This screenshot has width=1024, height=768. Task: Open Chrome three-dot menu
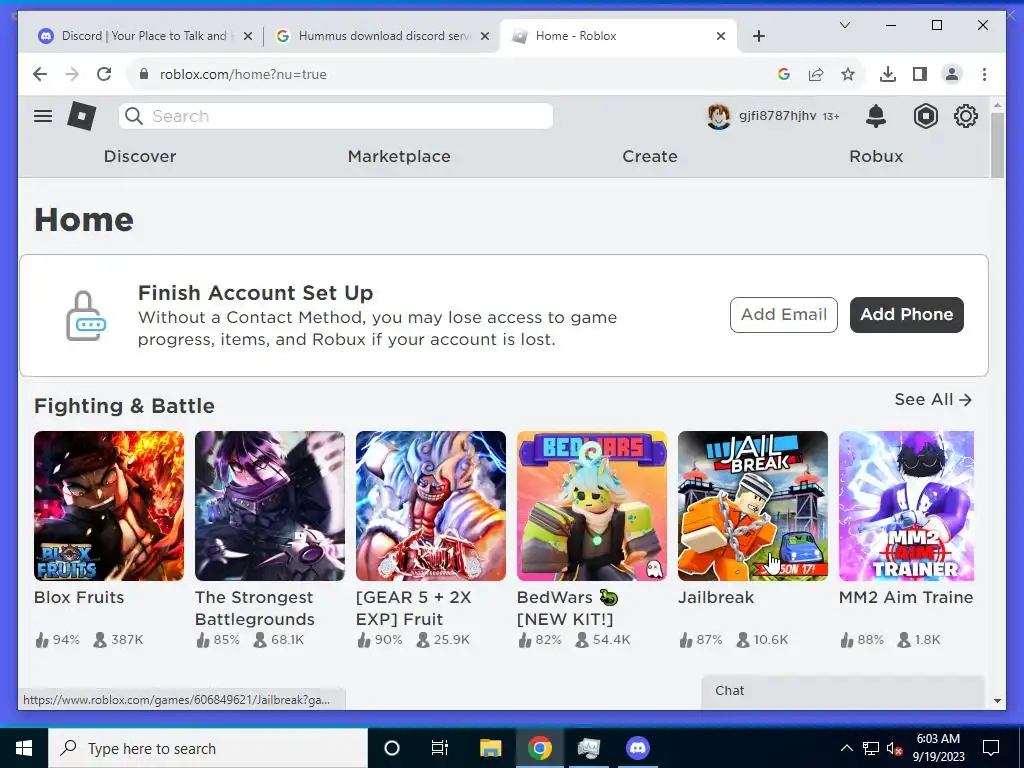[x=984, y=74]
